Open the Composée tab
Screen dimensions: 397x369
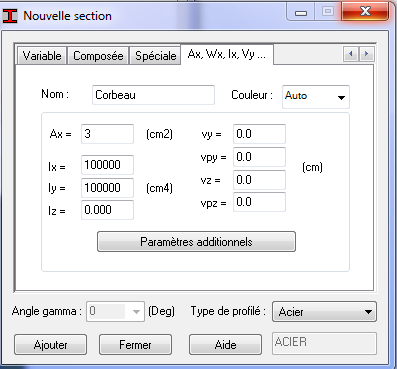coord(98,56)
